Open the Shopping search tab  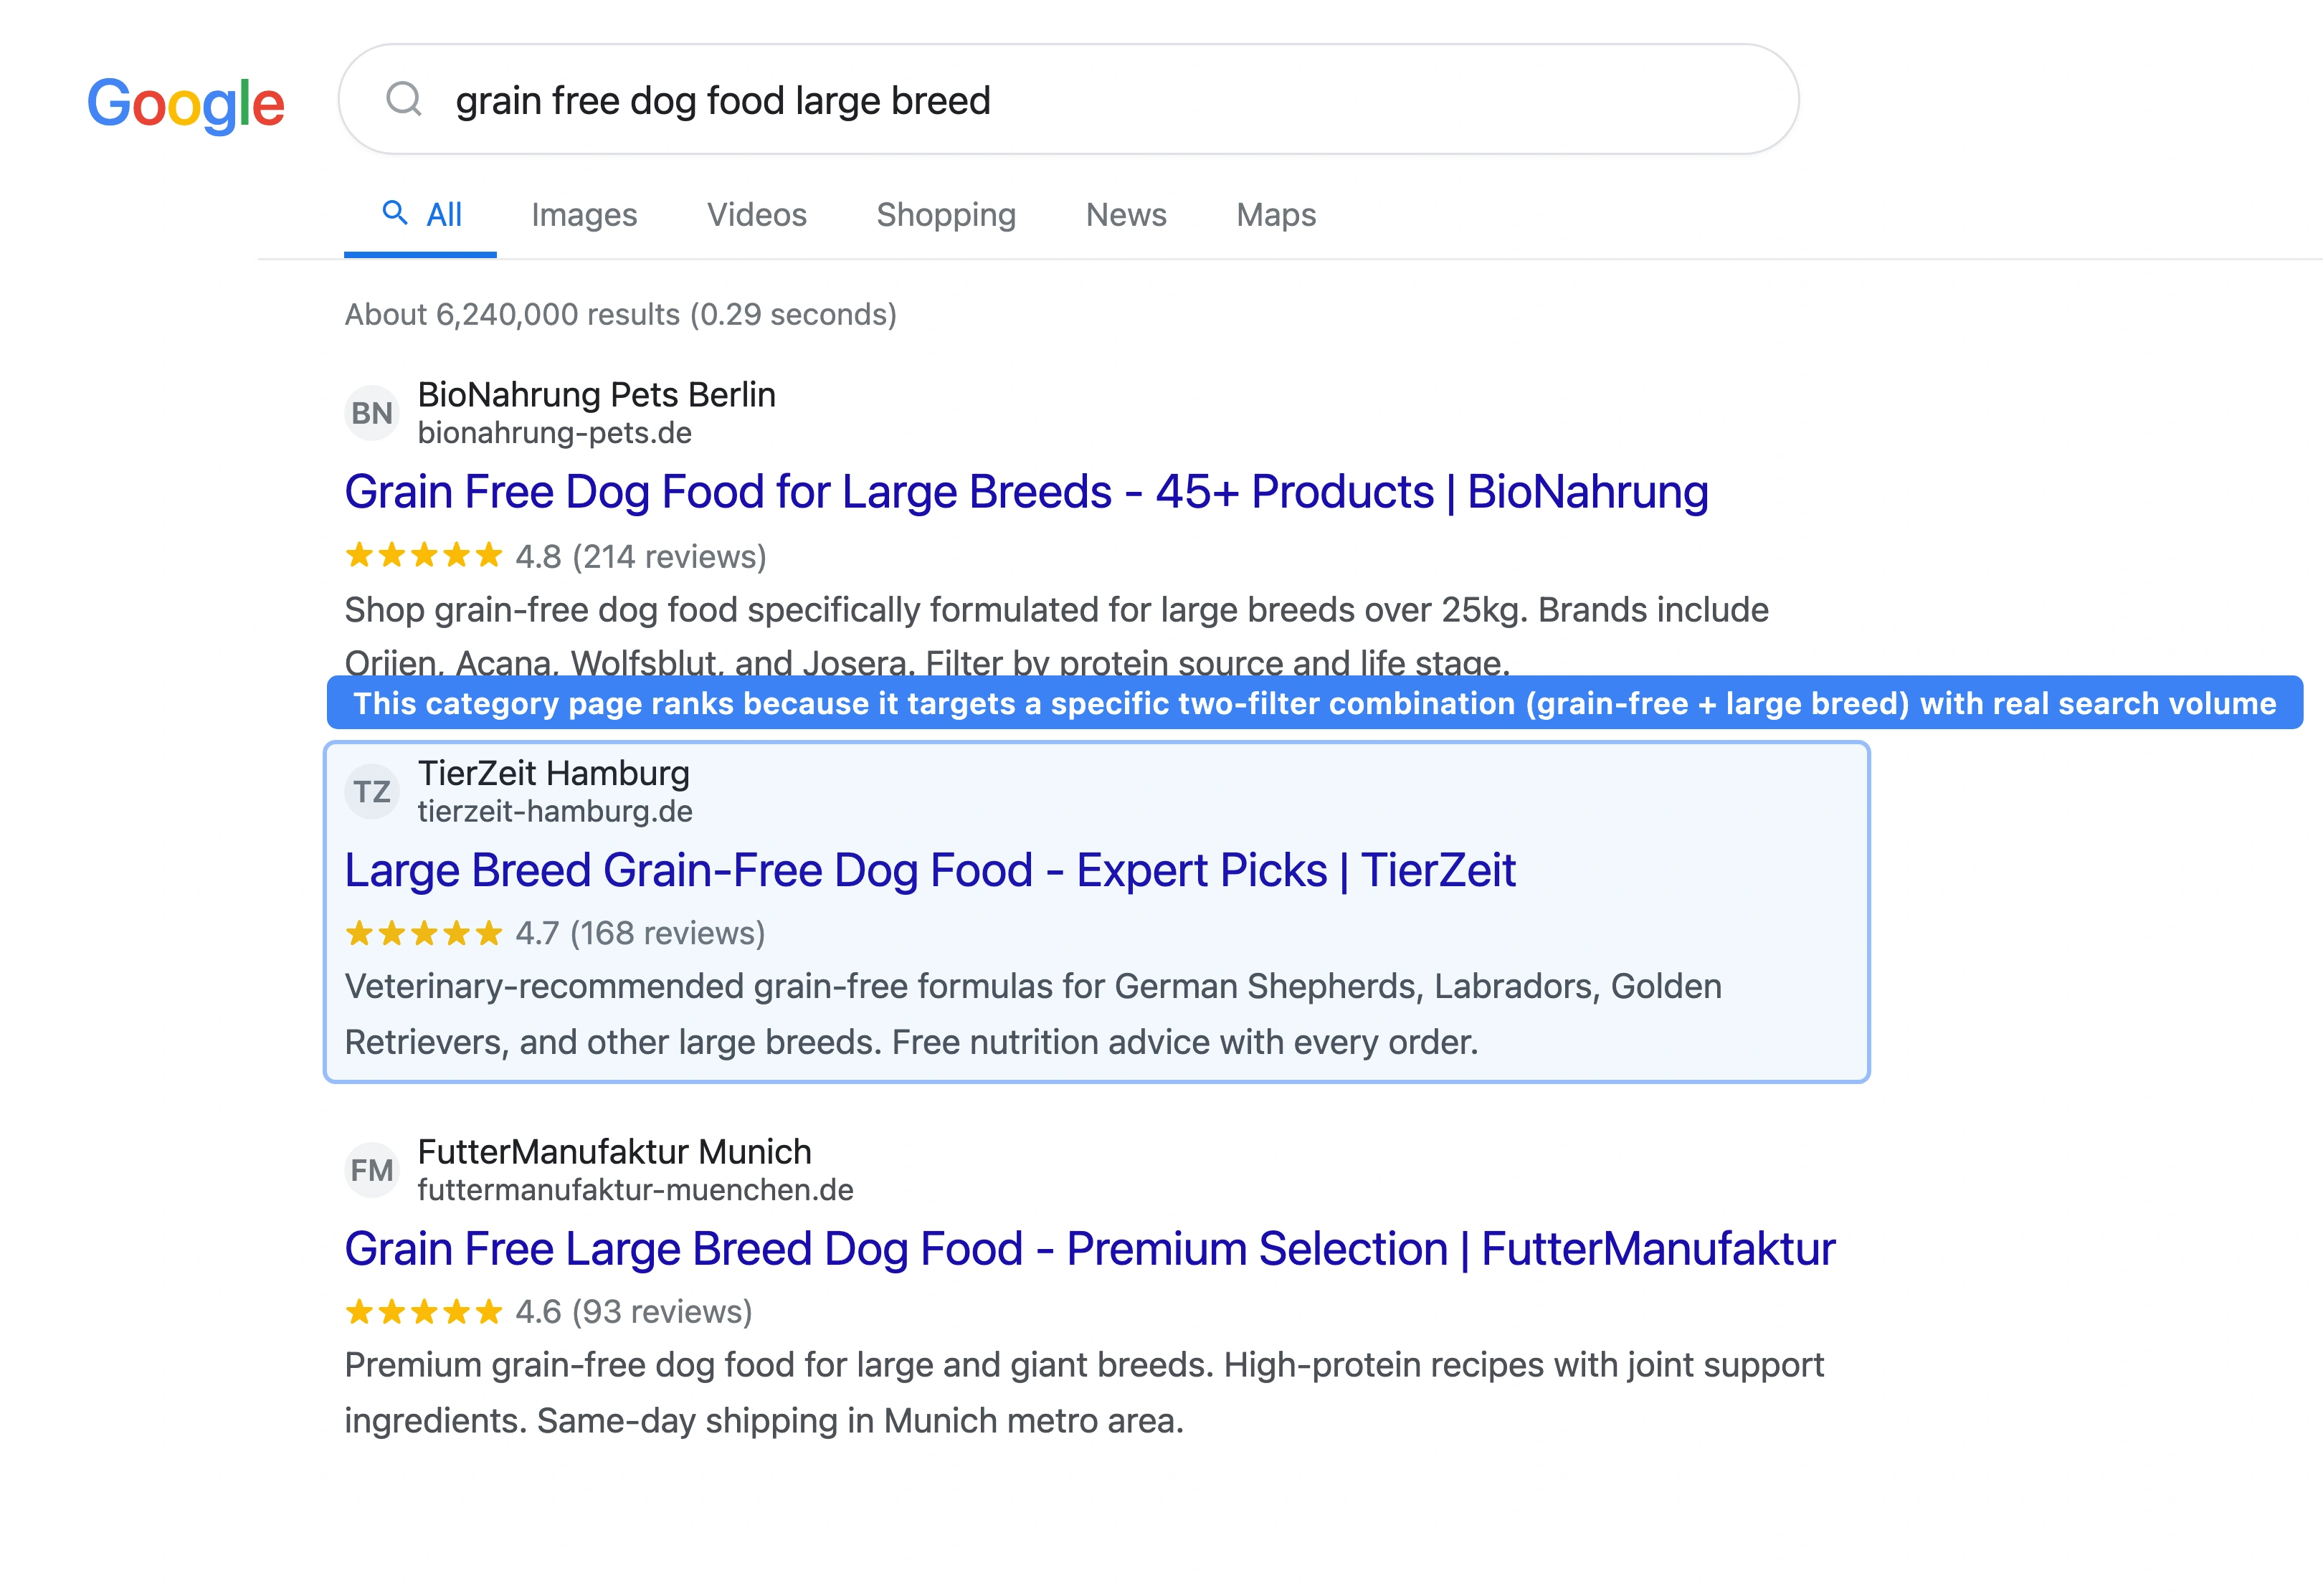[945, 214]
